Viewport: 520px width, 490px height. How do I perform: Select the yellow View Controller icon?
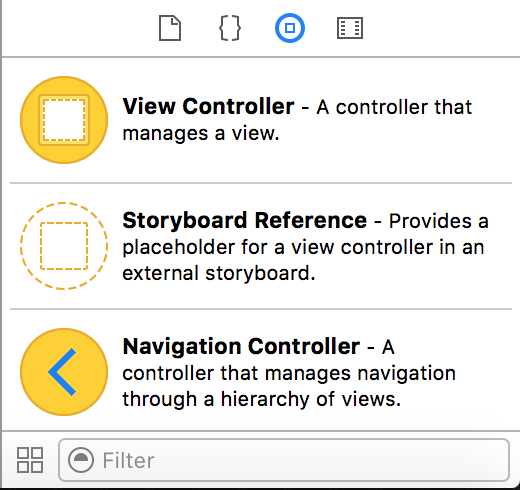click(x=64, y=120)
